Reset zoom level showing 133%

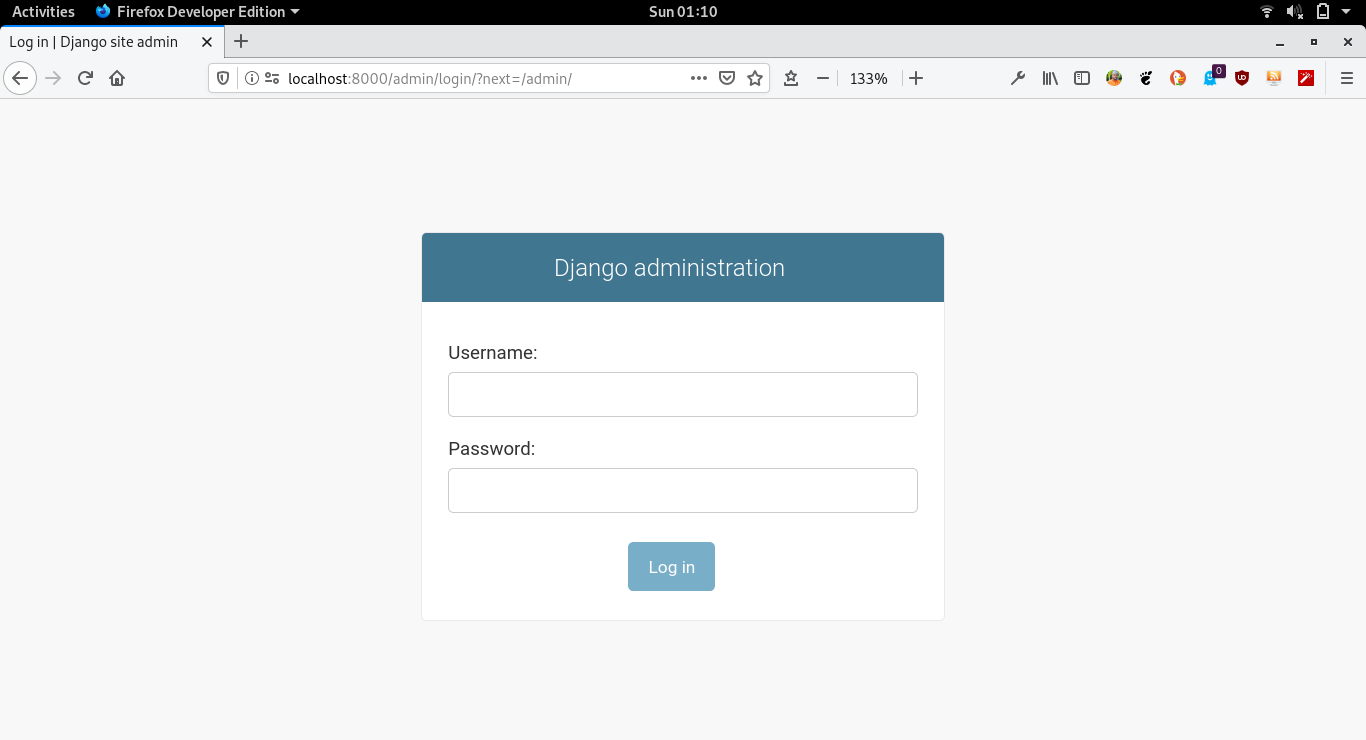(869, 78)
